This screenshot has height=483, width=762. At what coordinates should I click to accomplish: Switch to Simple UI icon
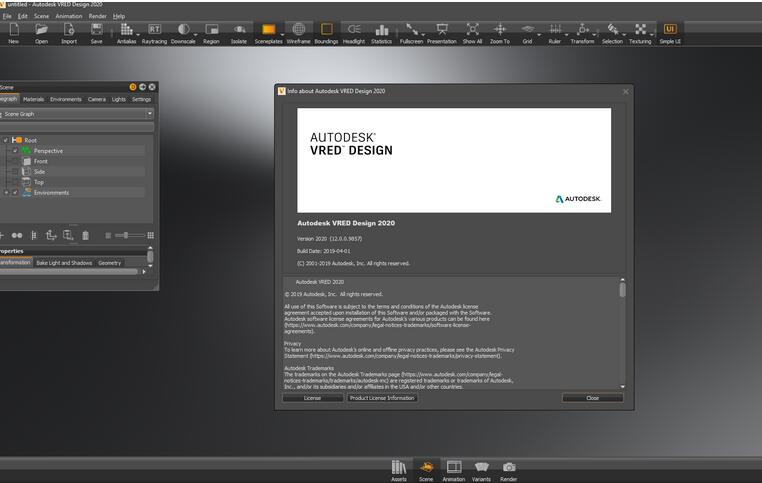(x=670, y=30)
